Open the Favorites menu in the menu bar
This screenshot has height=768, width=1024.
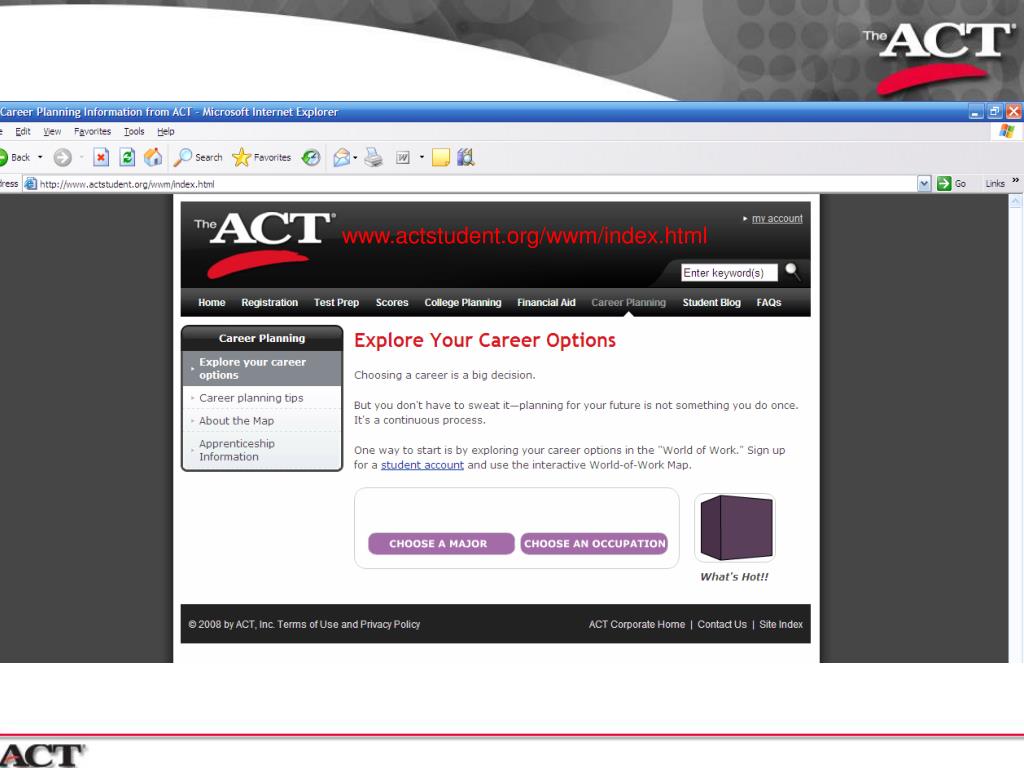[x=93, y=131]
